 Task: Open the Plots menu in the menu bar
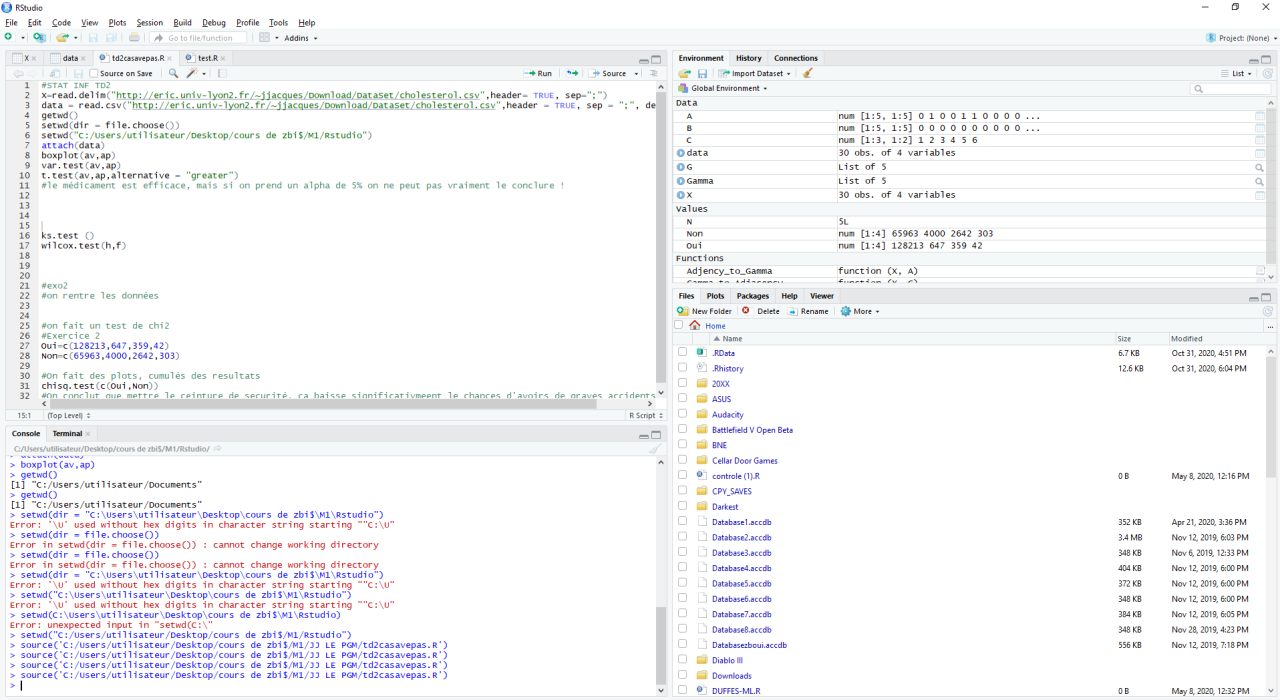[x=117, y=22]
